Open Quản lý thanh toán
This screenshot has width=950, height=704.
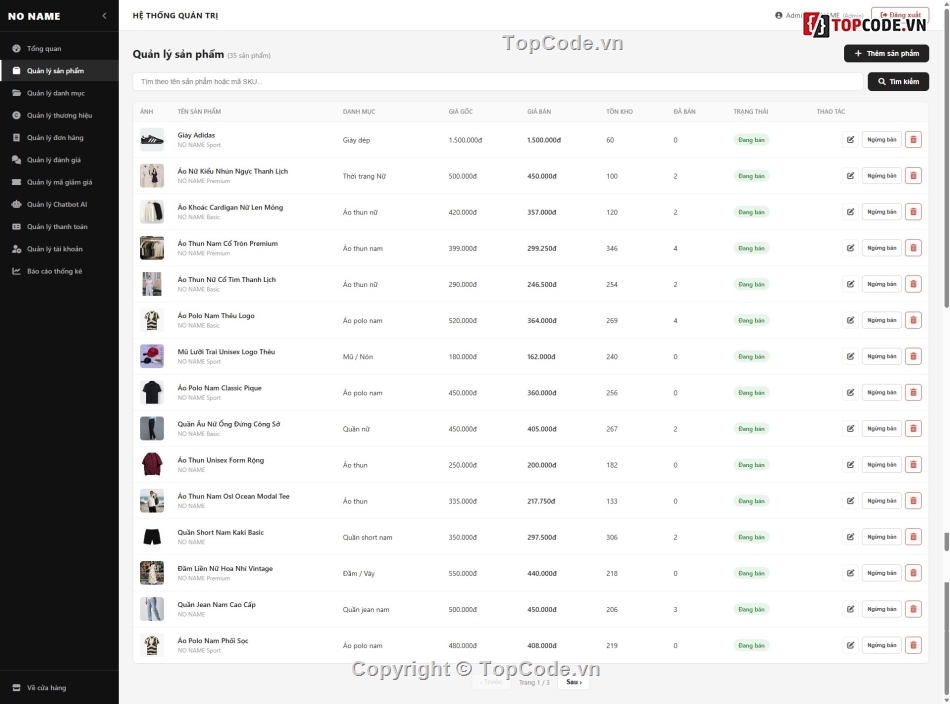coord(59,227)
